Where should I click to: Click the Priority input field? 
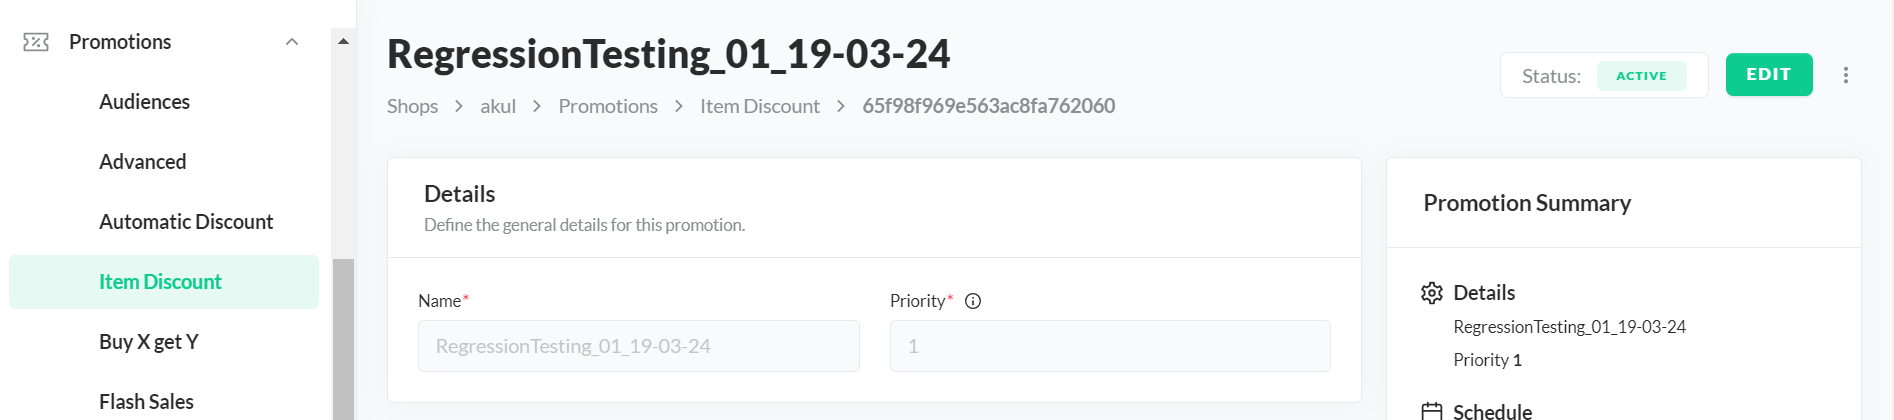coord(1110,346)
